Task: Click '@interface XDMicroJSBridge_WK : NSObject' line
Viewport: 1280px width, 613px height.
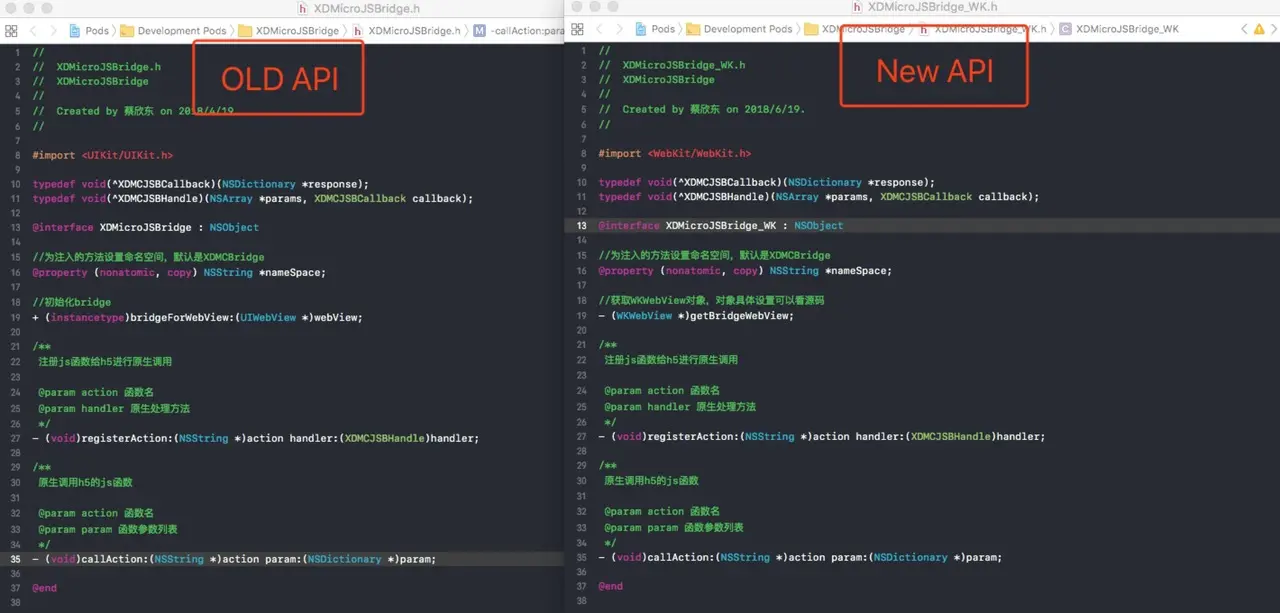Action: [721, 226]
